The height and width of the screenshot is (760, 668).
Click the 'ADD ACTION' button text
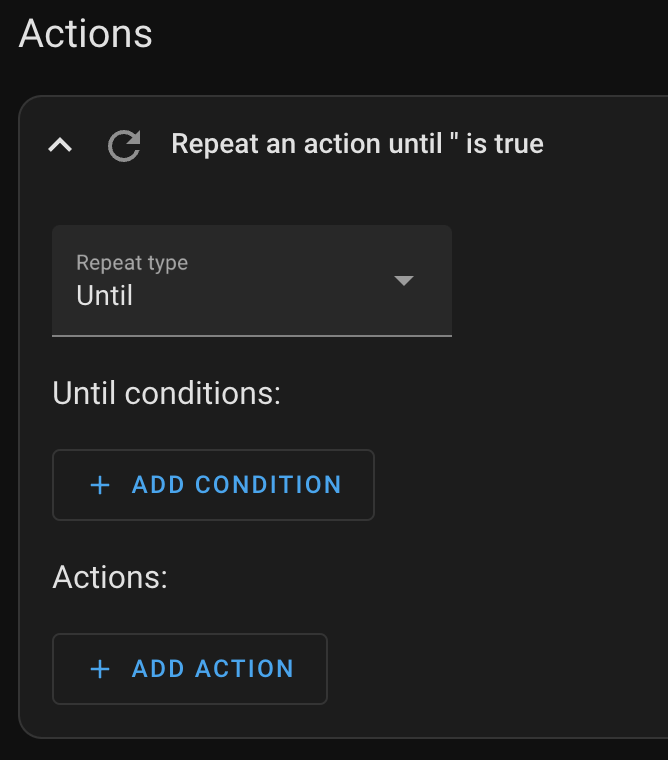[213, 669]
